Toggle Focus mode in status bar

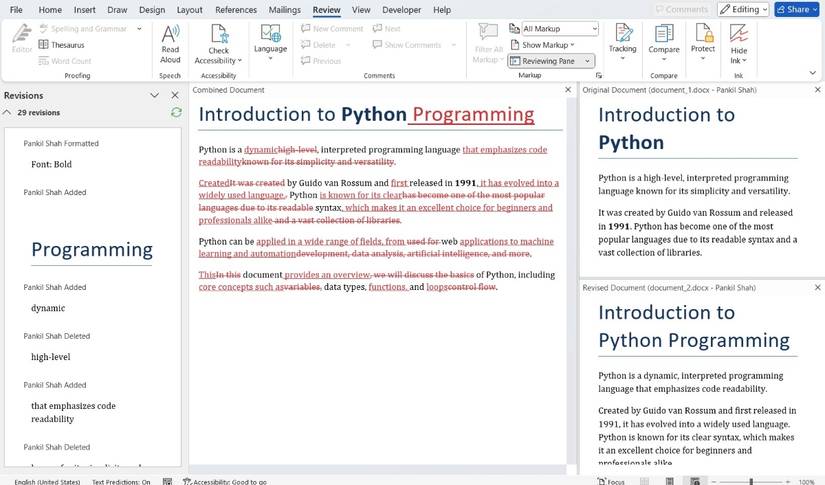(x=611, y=481)
